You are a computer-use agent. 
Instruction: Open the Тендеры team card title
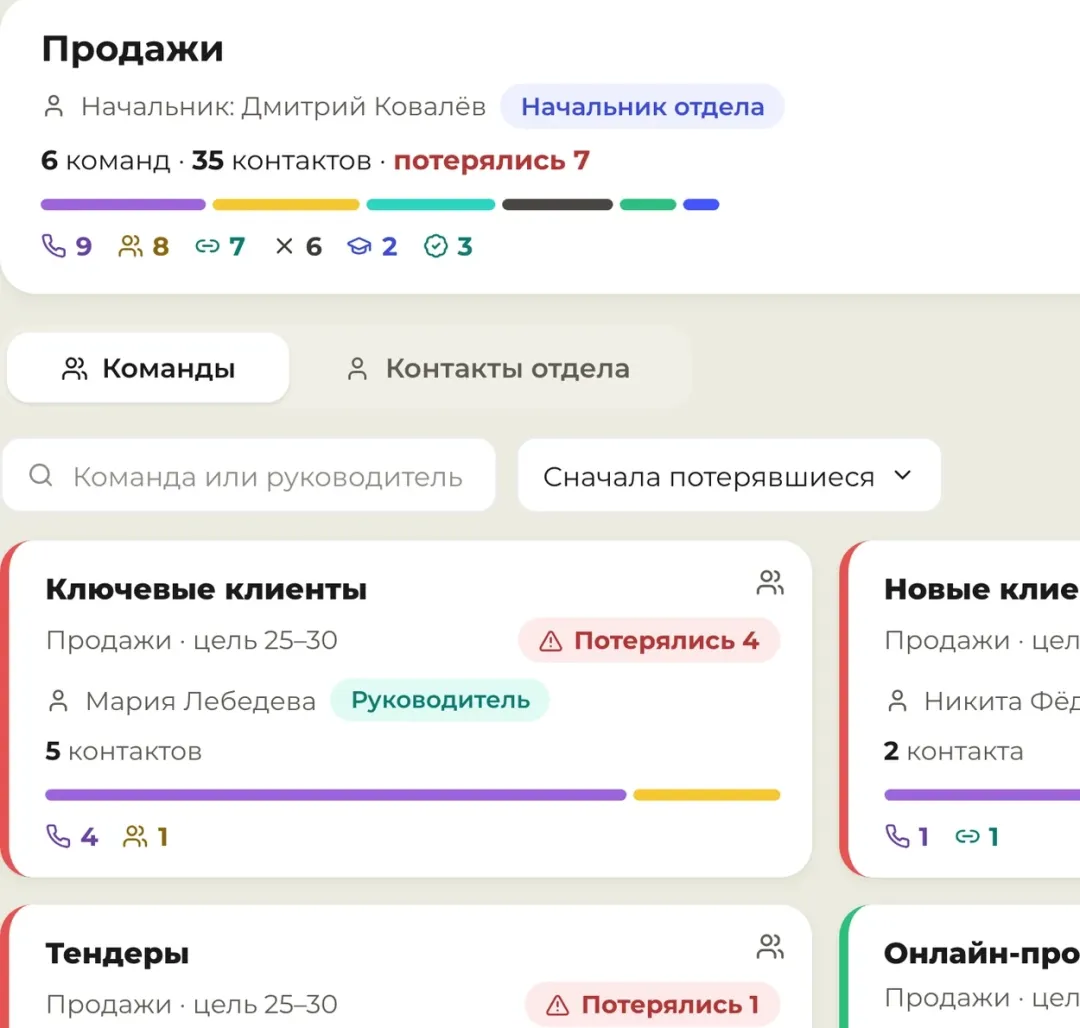[x=117, y=954]
